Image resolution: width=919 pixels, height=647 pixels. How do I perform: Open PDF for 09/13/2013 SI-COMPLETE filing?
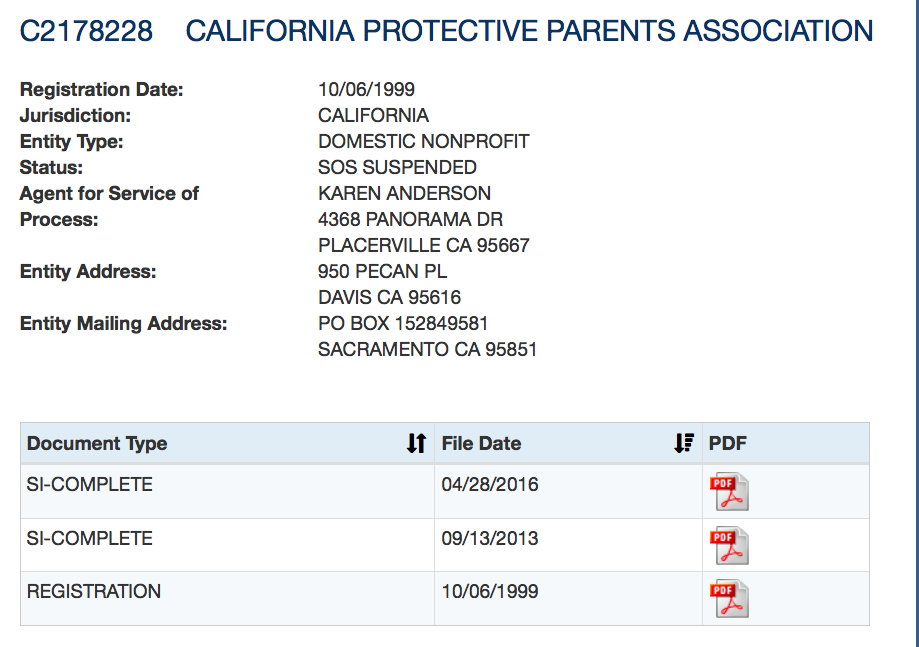728,545
